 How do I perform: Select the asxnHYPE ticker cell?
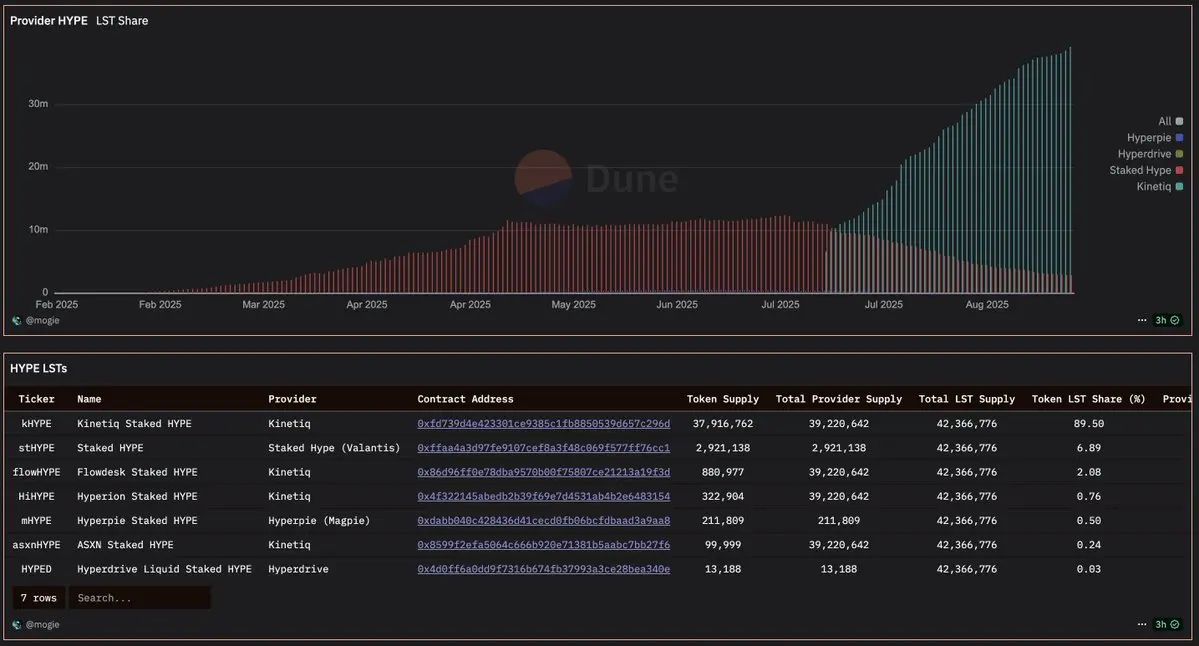[36, 545]
